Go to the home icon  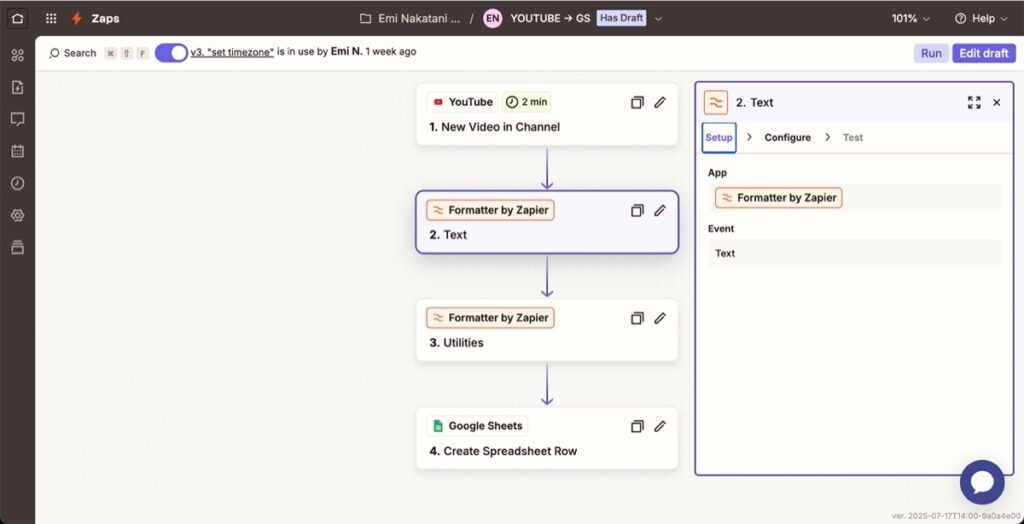coord(18,18)
